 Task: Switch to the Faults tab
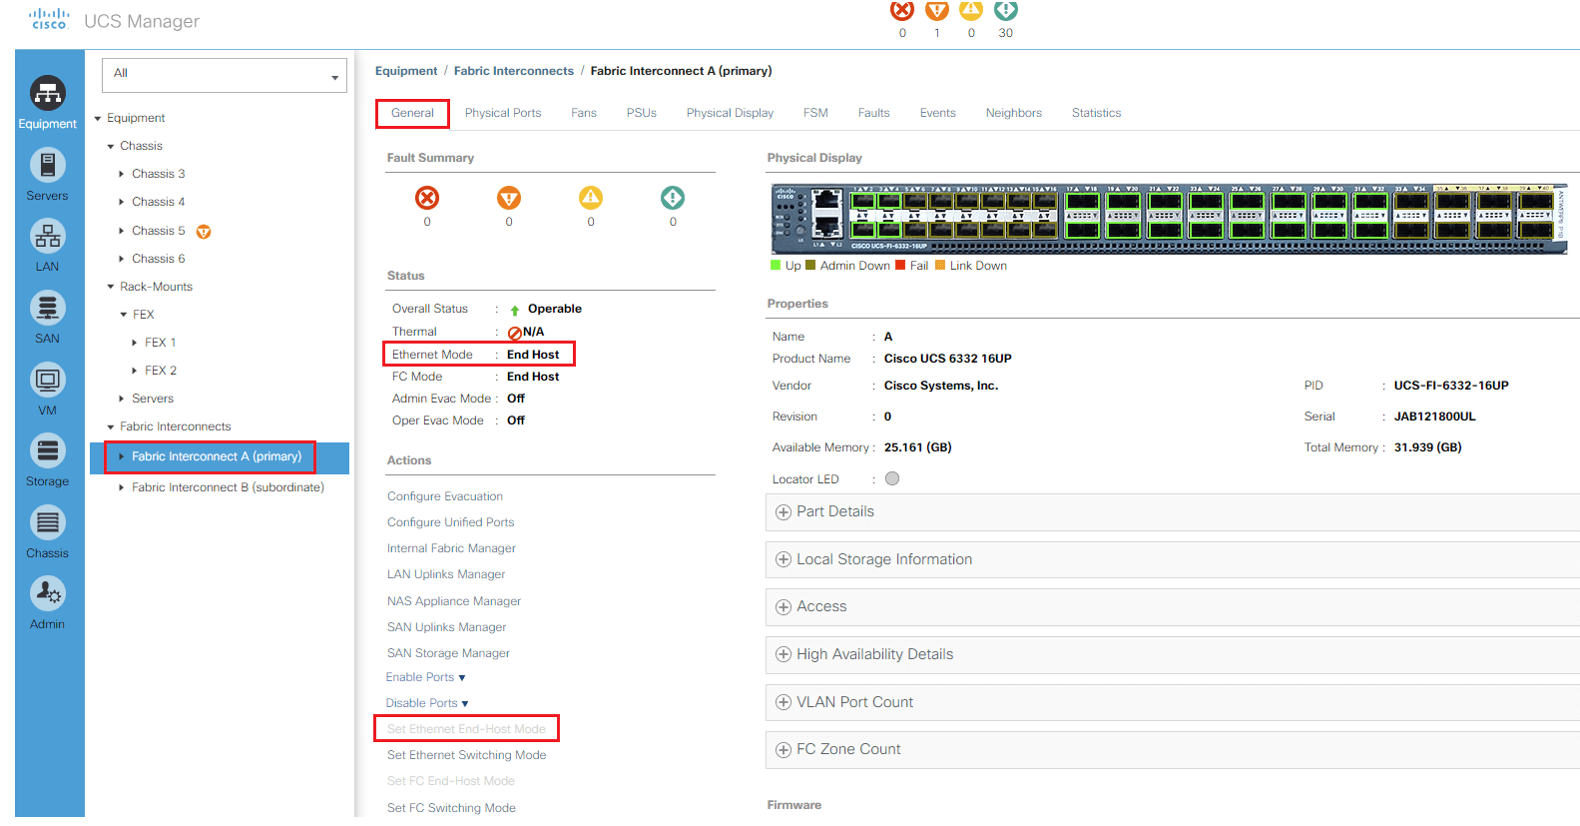(x=874, y=113)
